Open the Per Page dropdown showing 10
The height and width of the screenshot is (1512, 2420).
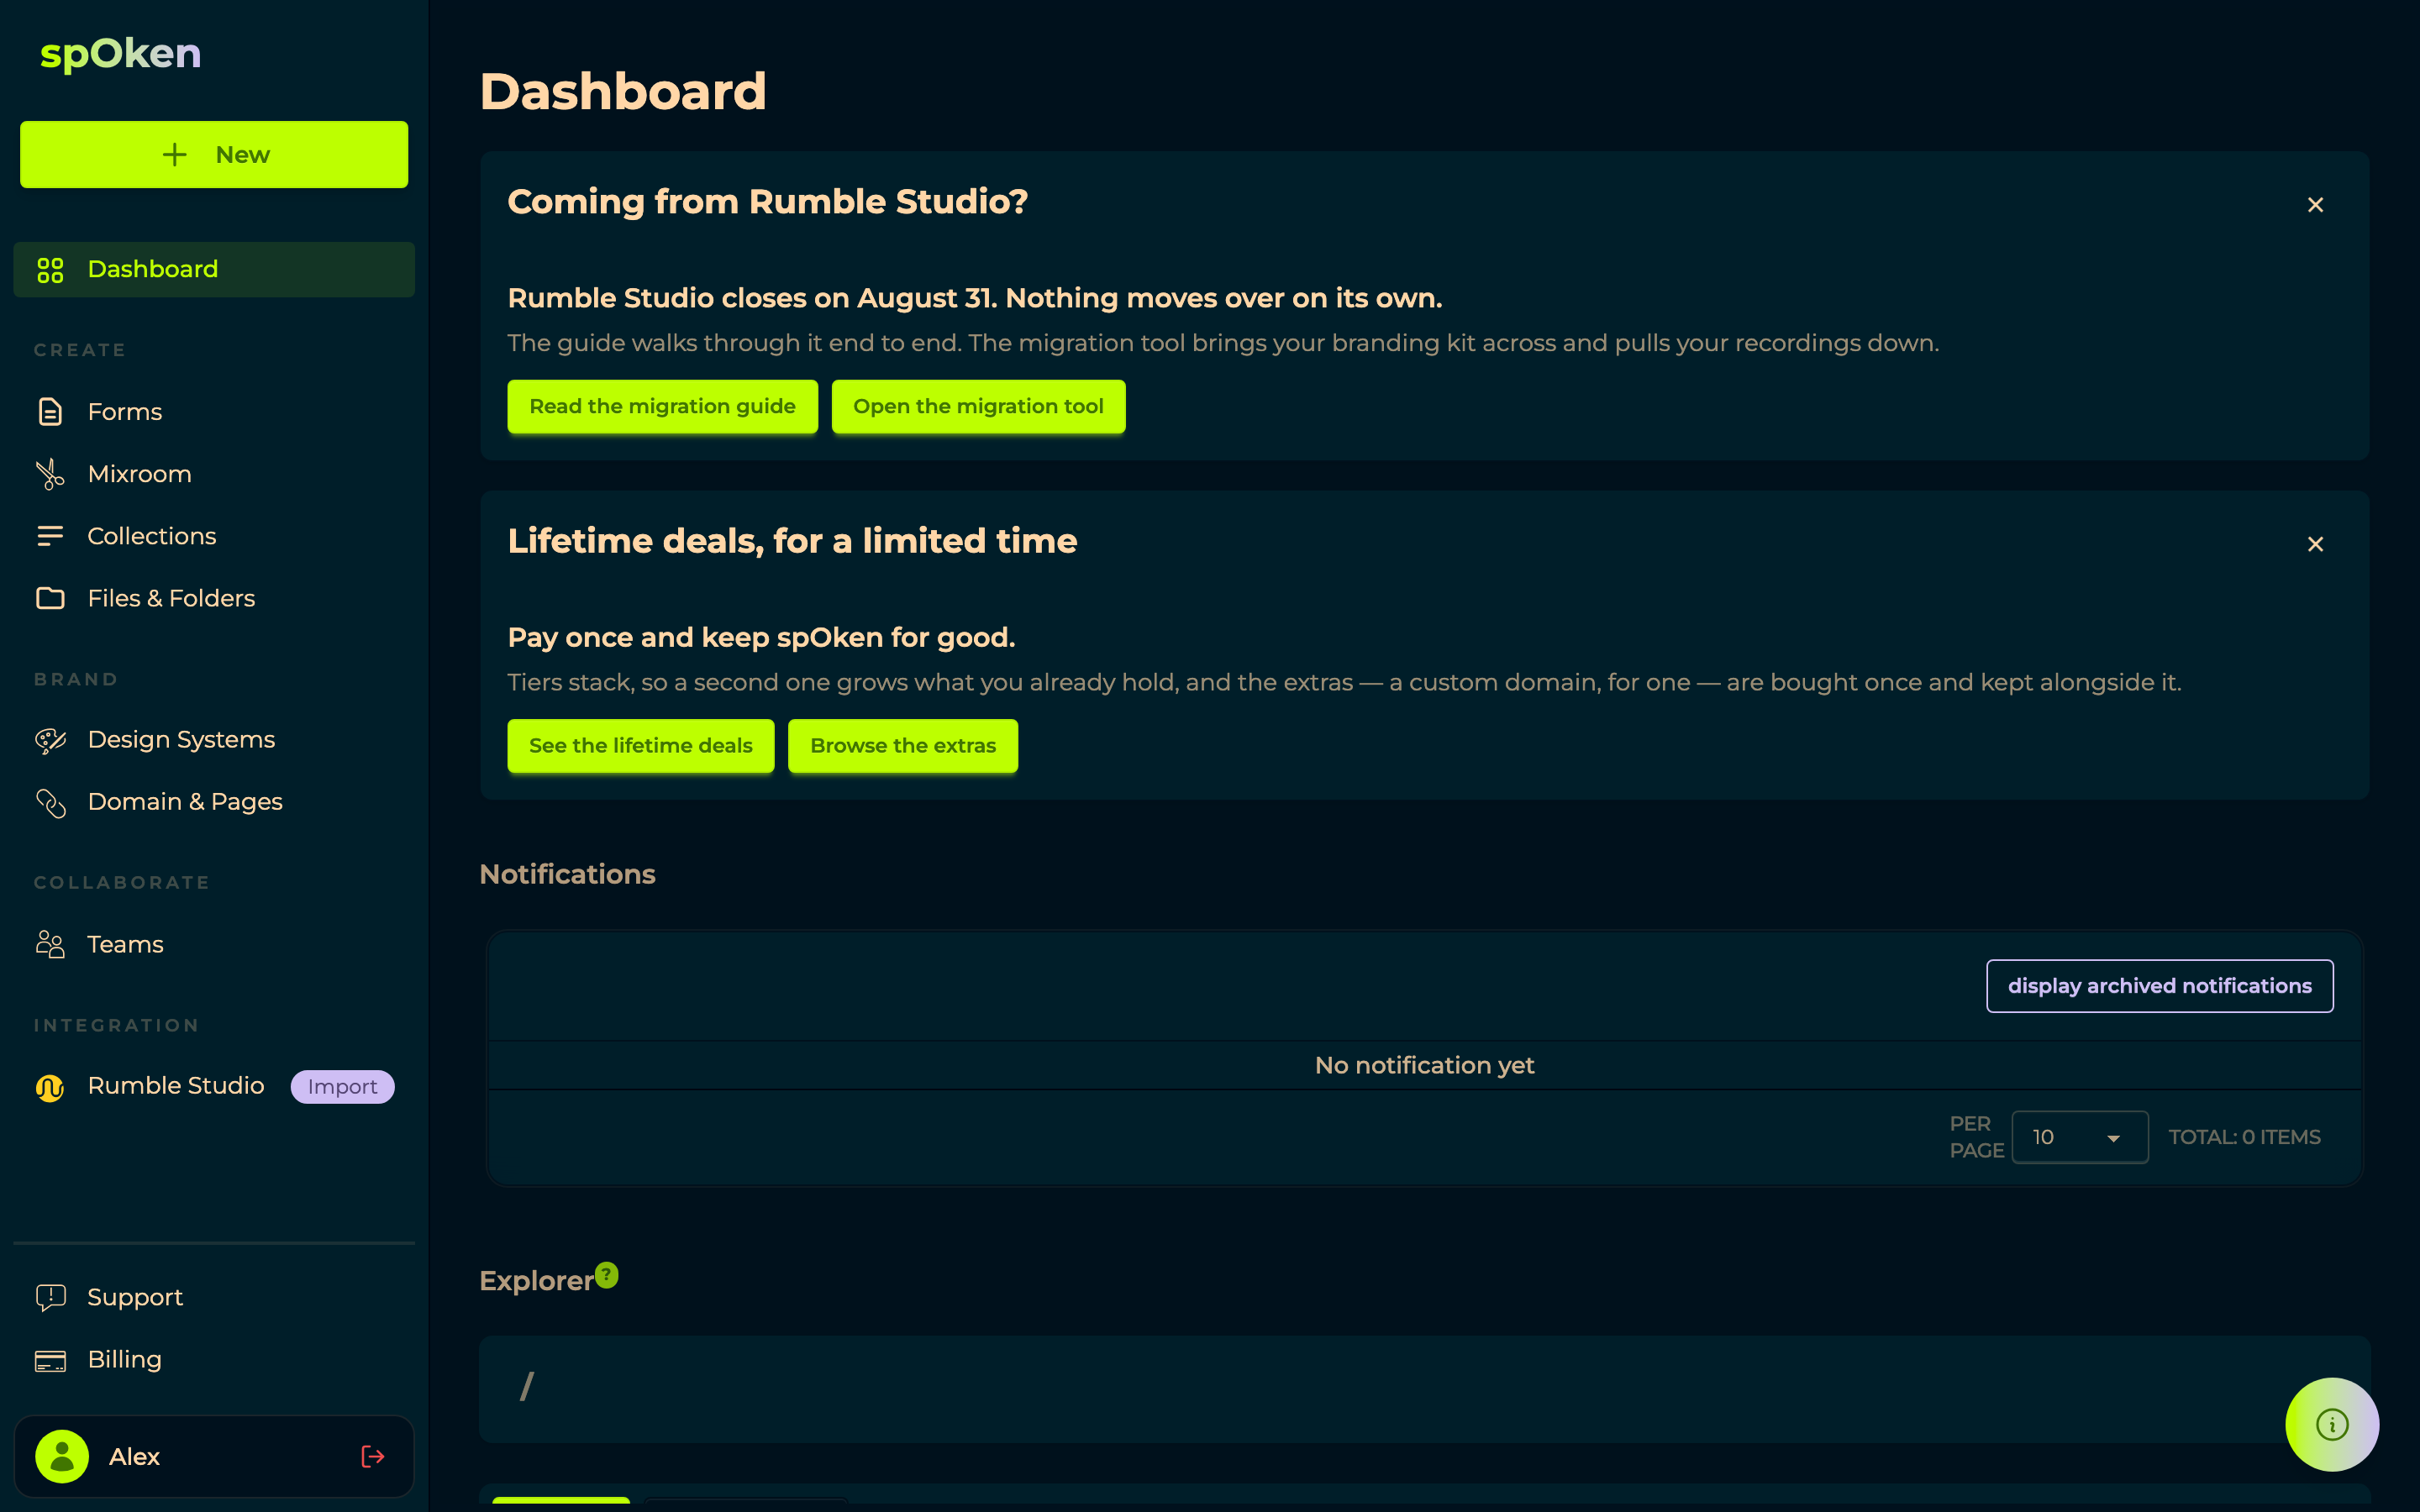(2079, 1137)
